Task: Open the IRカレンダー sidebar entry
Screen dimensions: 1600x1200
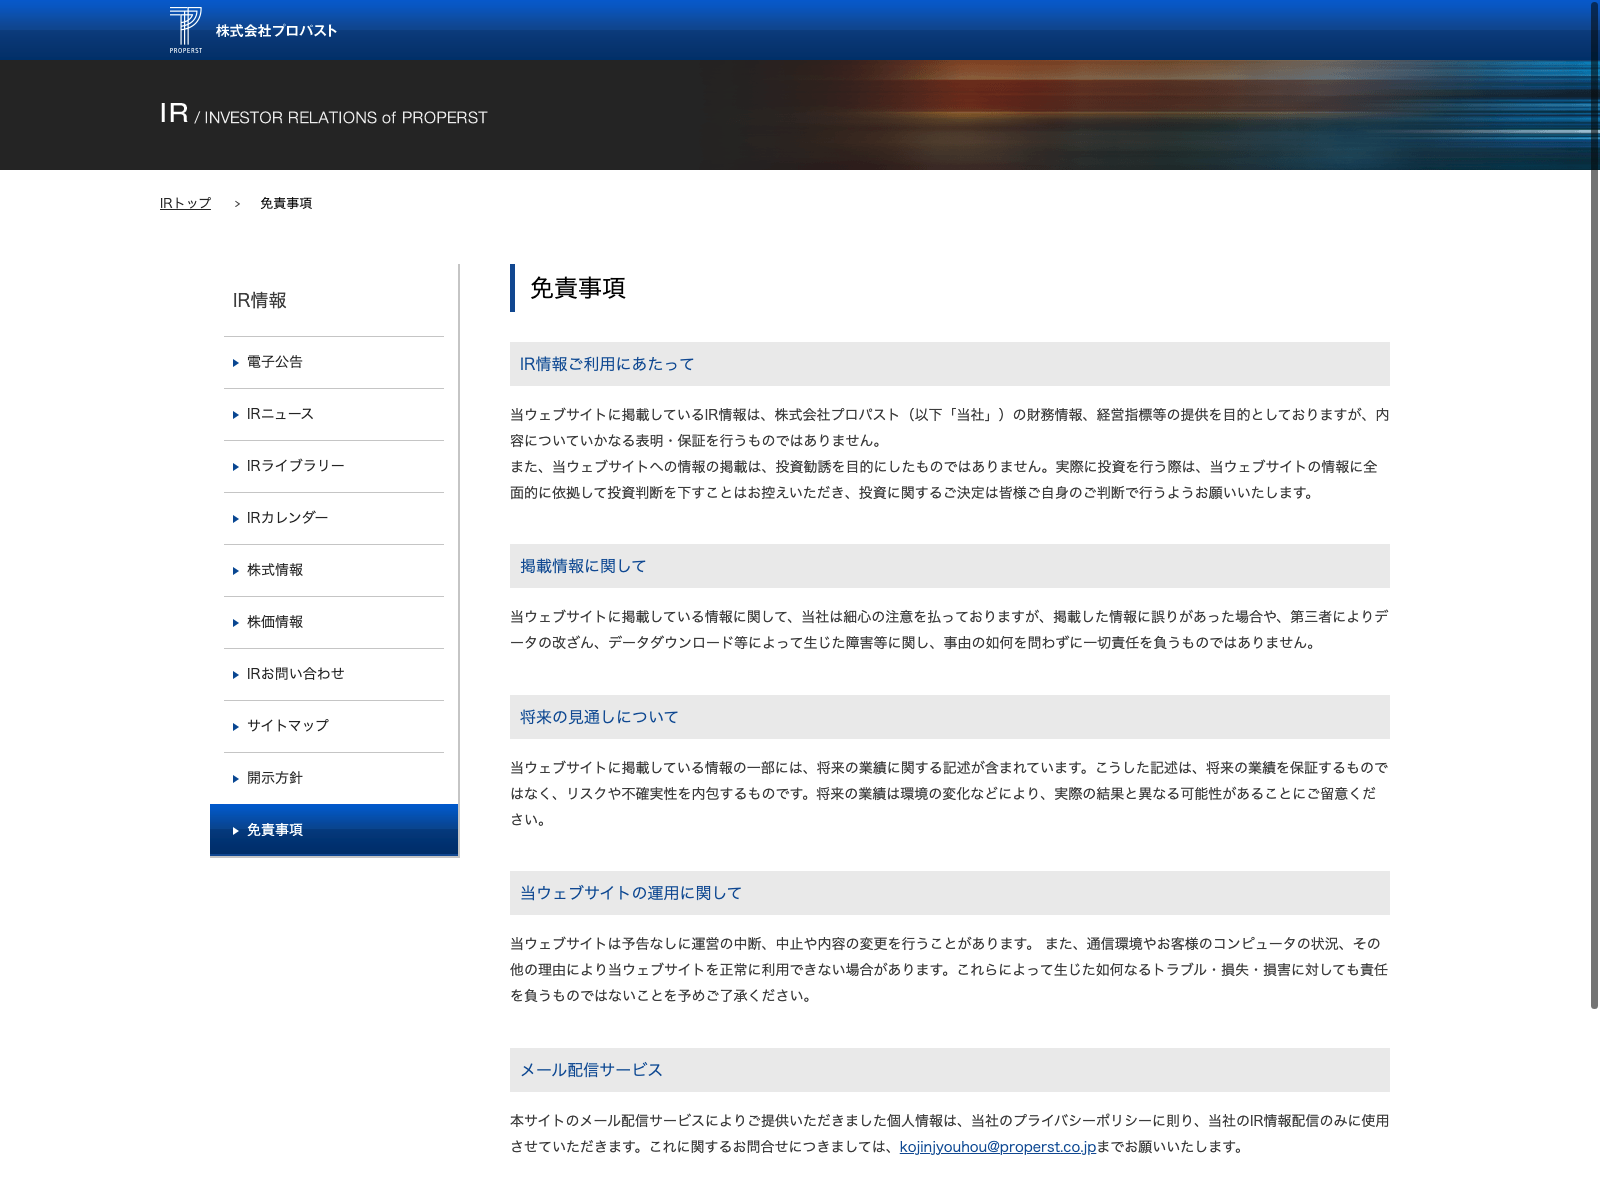Action: (x=287, y=518)
